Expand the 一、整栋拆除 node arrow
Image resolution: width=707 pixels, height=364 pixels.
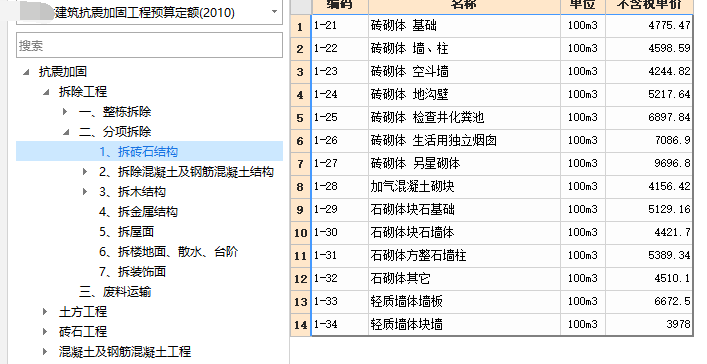(x=65, y=111)
